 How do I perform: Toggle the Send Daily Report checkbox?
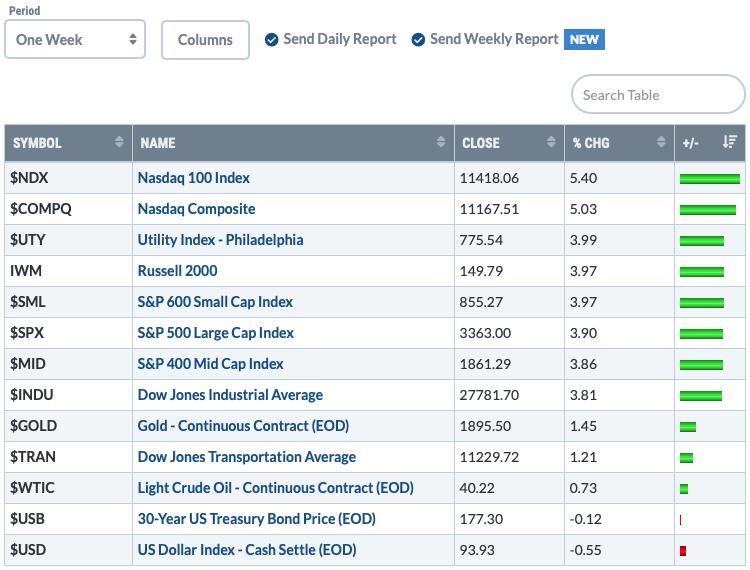pyautogui.click(x=271, y=40)
